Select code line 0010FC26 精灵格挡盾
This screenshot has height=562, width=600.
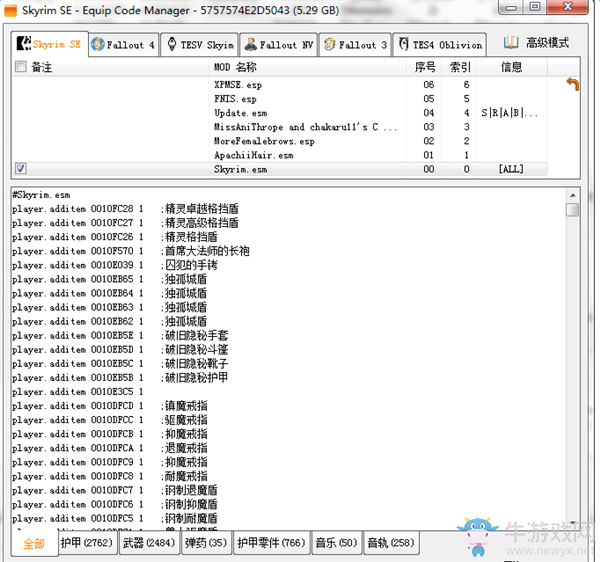(x=115, y=237)
